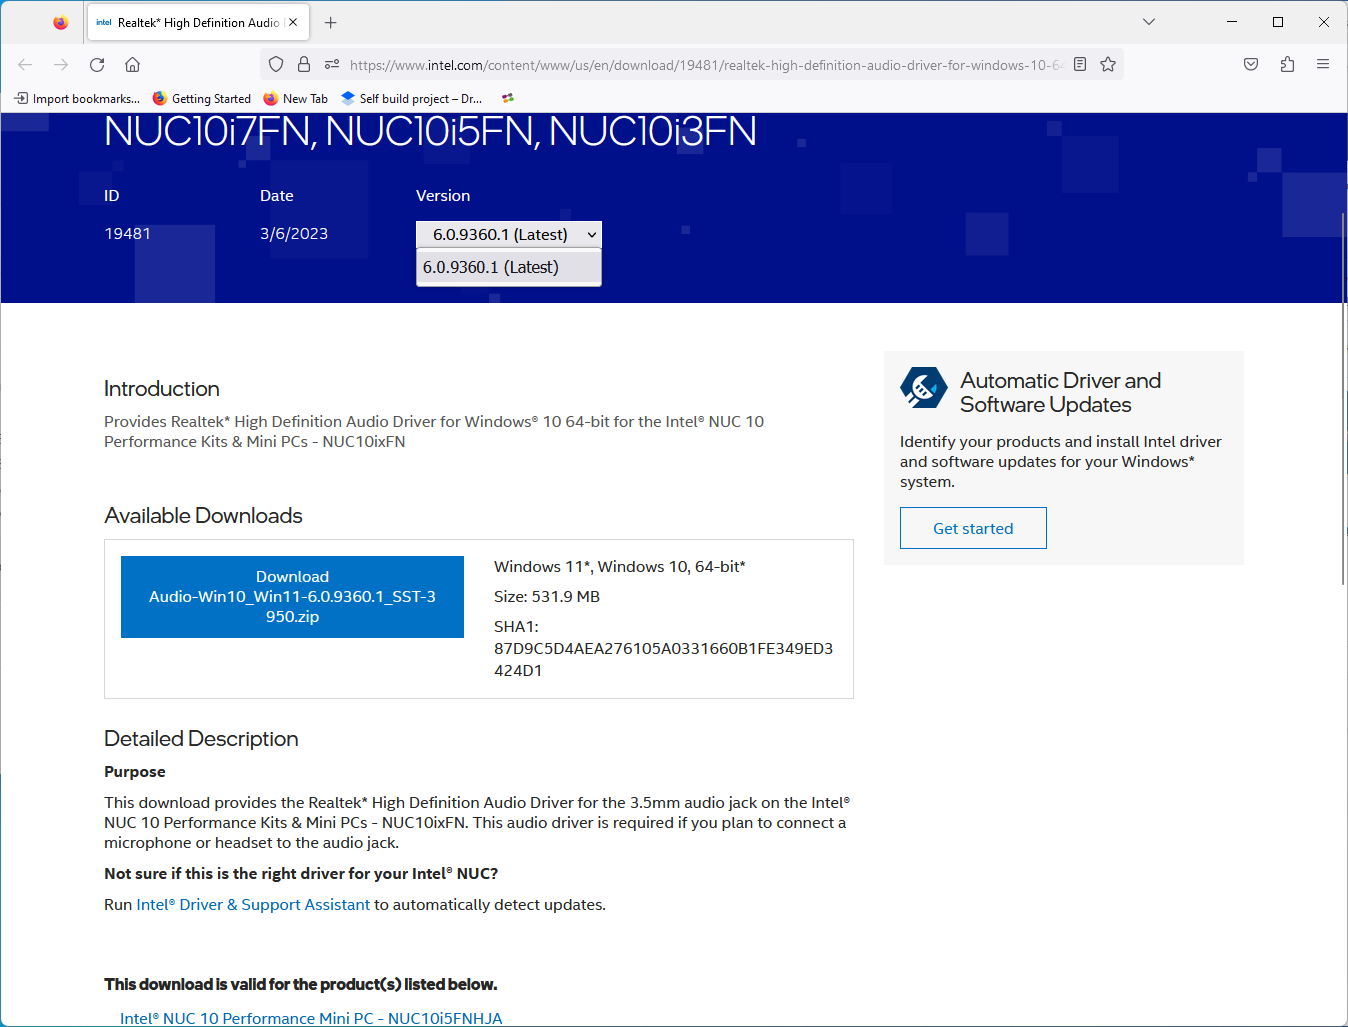Expand the Version dropdown selector
Screen dimensions: 1348x1027
[508, 234]
